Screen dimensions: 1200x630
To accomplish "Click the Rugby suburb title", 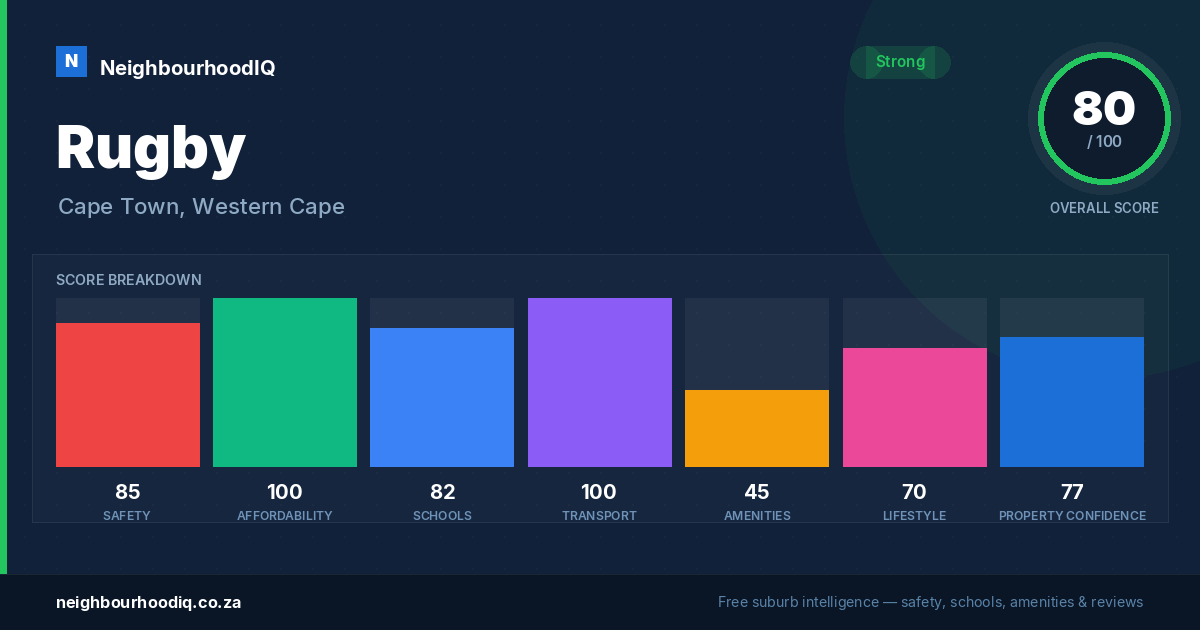I will point(151,150).
